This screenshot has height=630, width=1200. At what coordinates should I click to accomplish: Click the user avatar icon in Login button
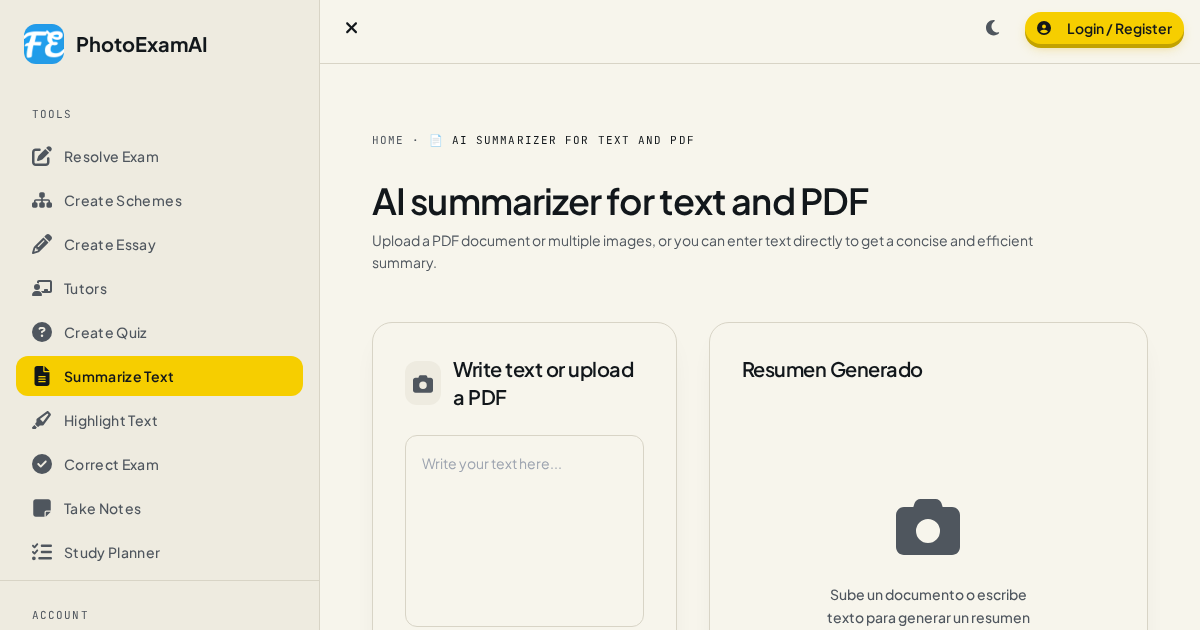(x=1044, y=28)
